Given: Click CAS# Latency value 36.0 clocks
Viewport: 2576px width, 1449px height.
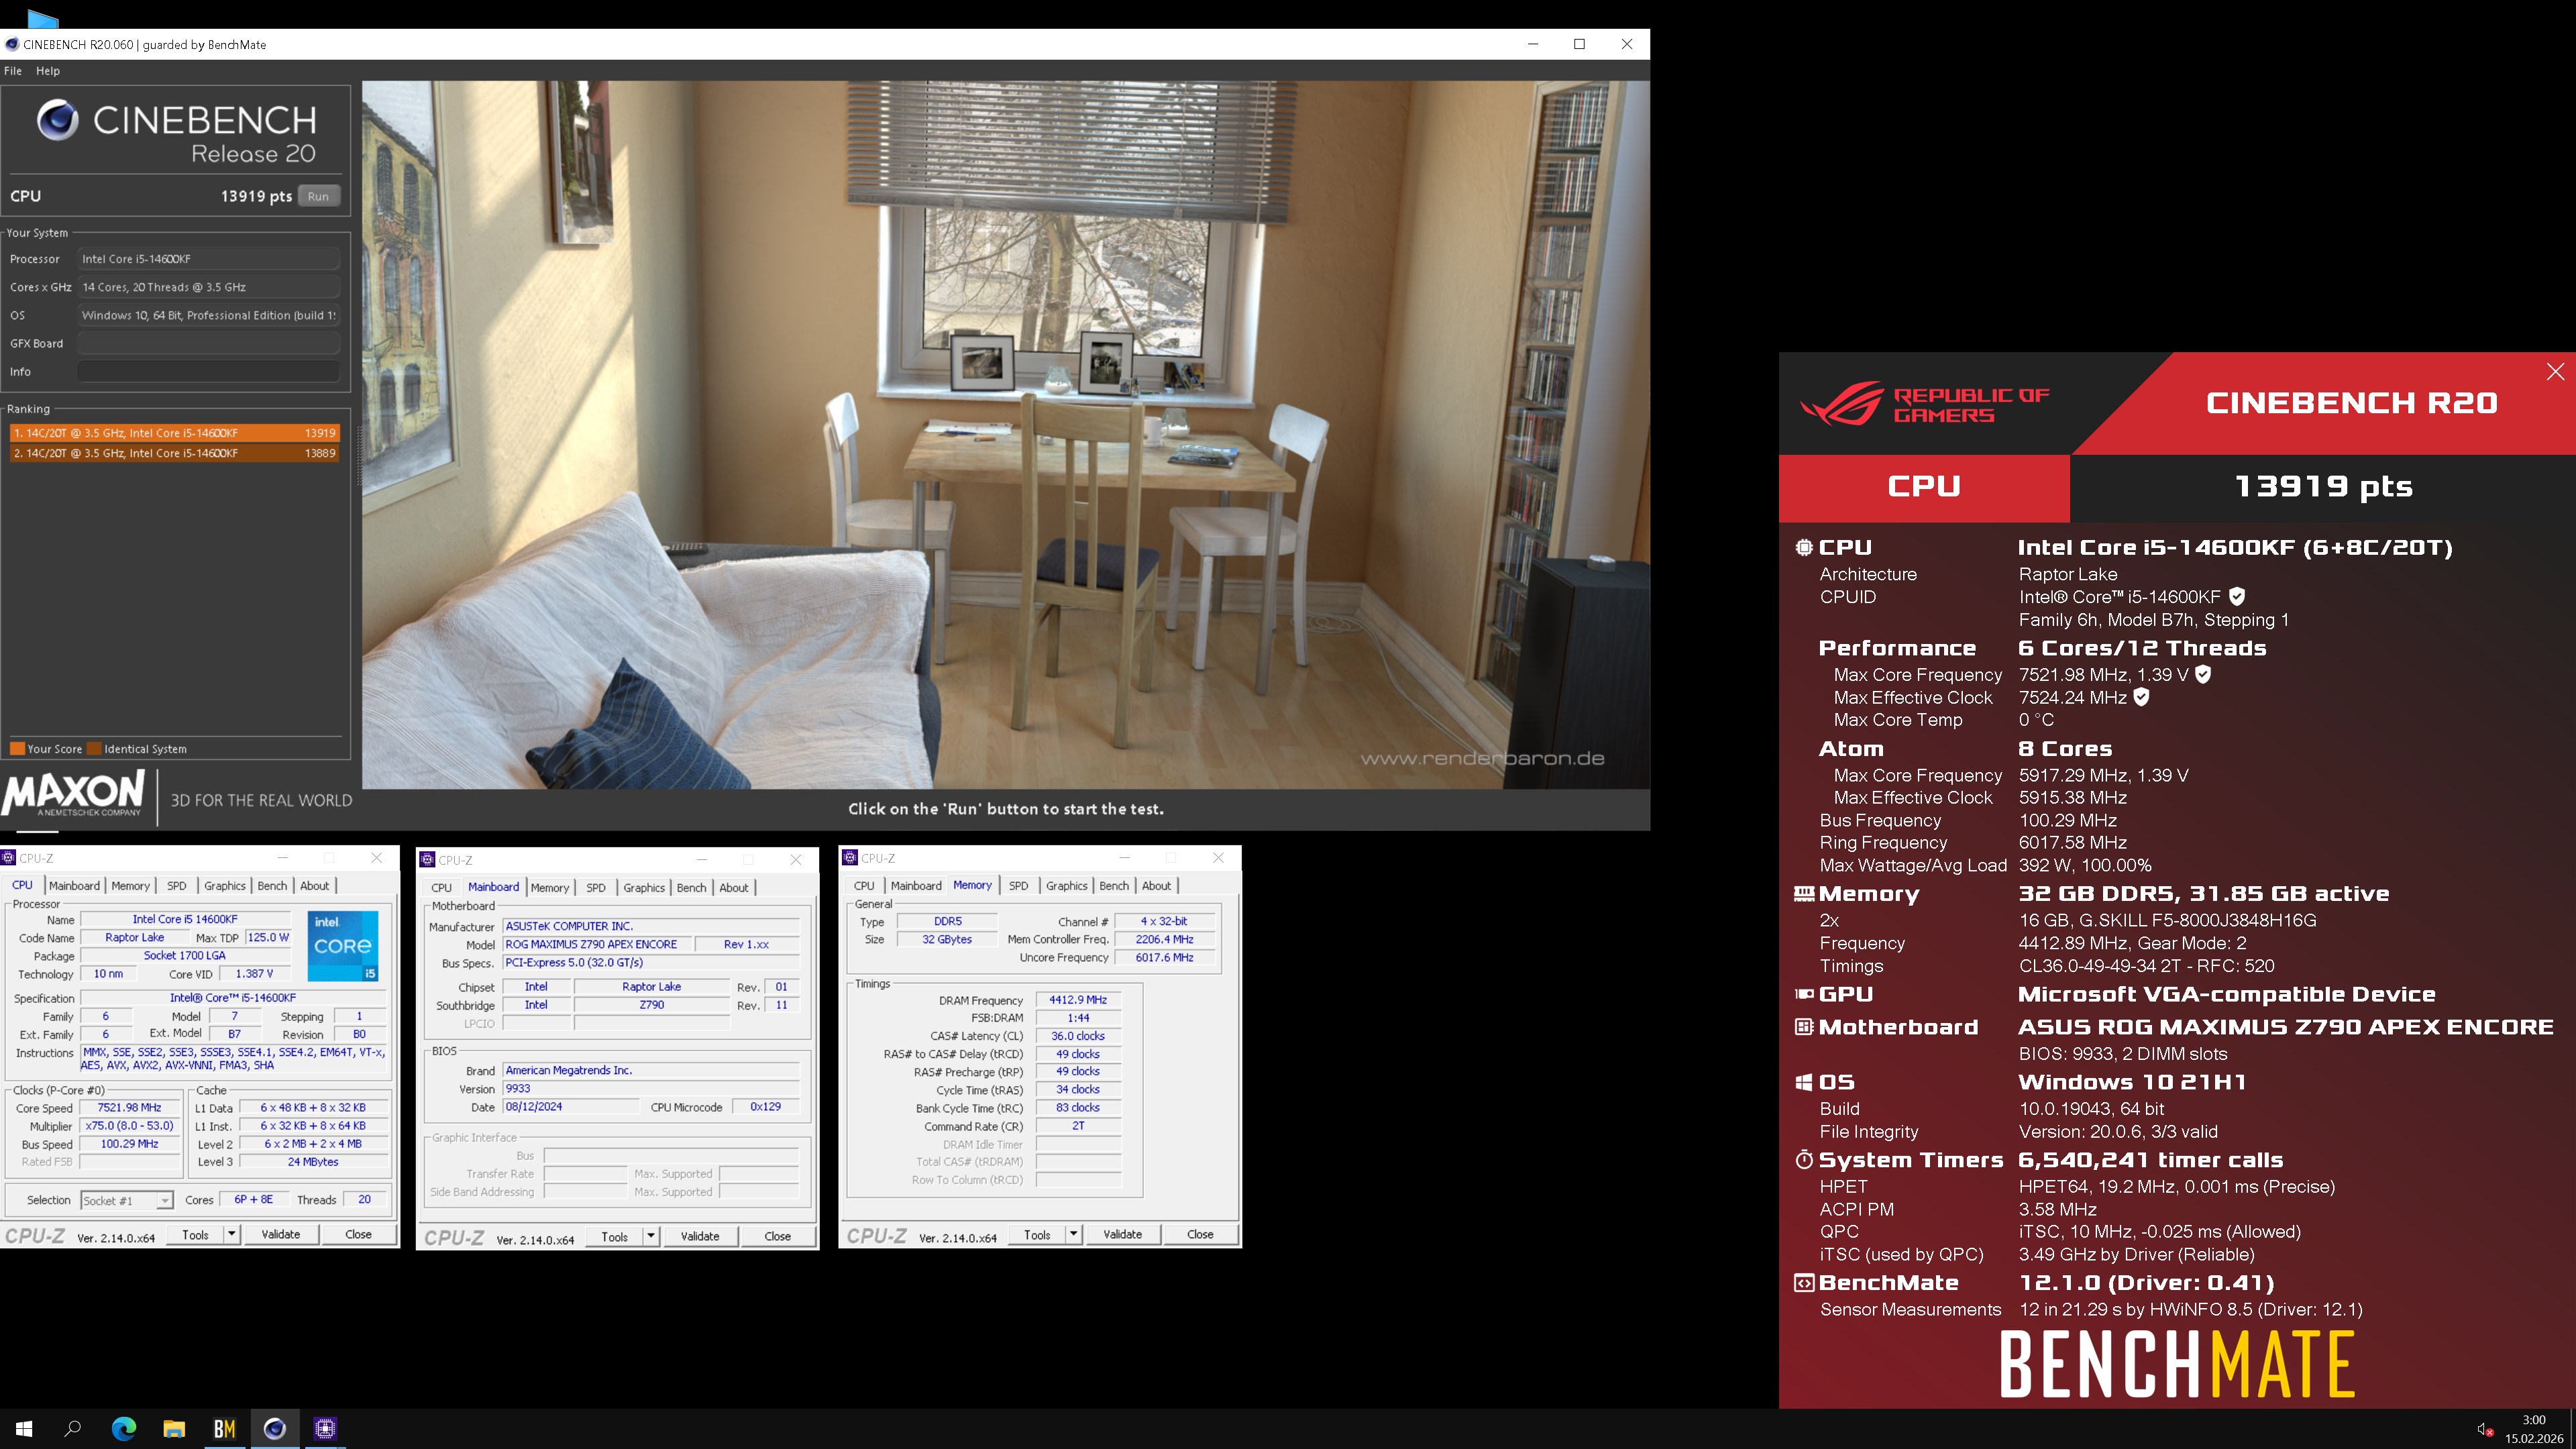Looking at the screenshot, I should coord(1078,1036).
